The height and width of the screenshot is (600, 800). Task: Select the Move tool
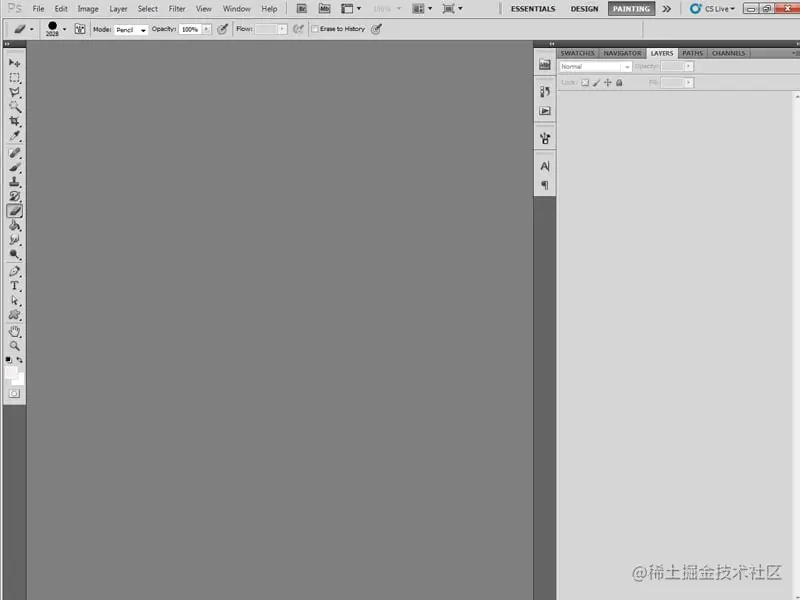click(13, 63)
